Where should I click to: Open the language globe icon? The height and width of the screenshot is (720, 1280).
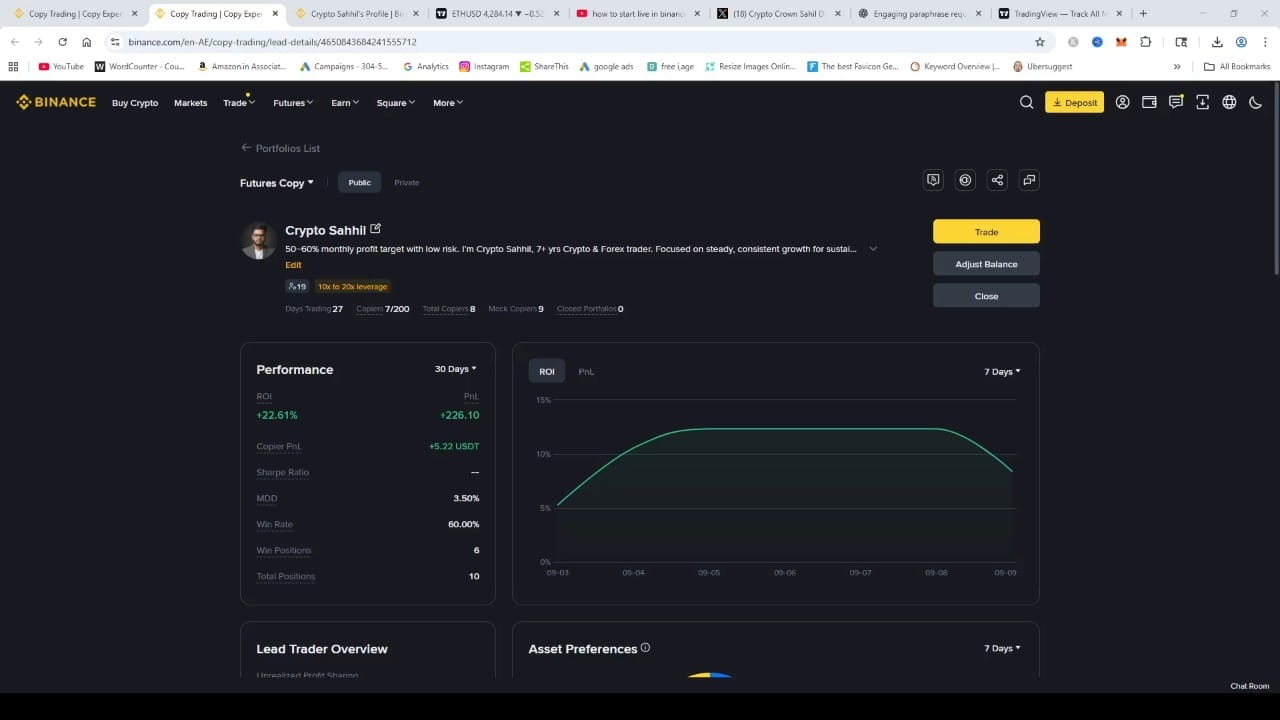tap(1229, 102)
